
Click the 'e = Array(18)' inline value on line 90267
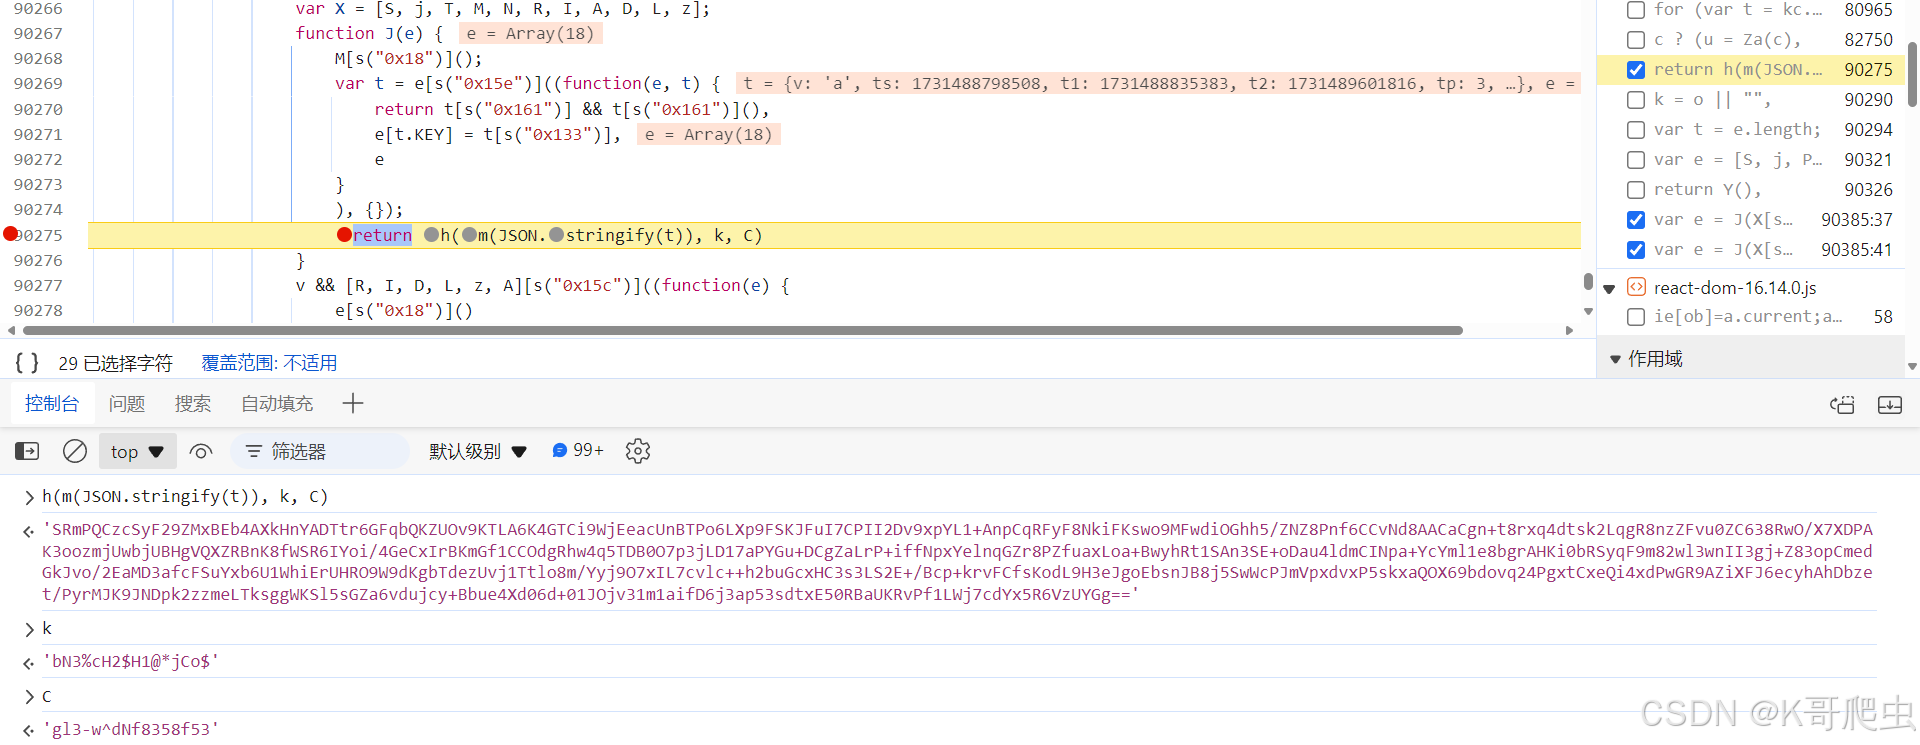click(x=530, y=33)
